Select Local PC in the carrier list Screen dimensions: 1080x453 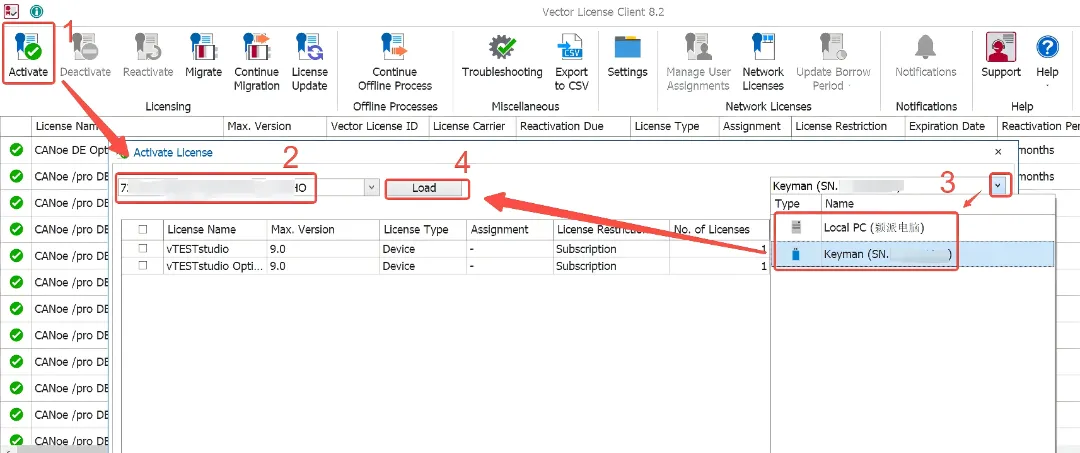(x=912, y=227)
